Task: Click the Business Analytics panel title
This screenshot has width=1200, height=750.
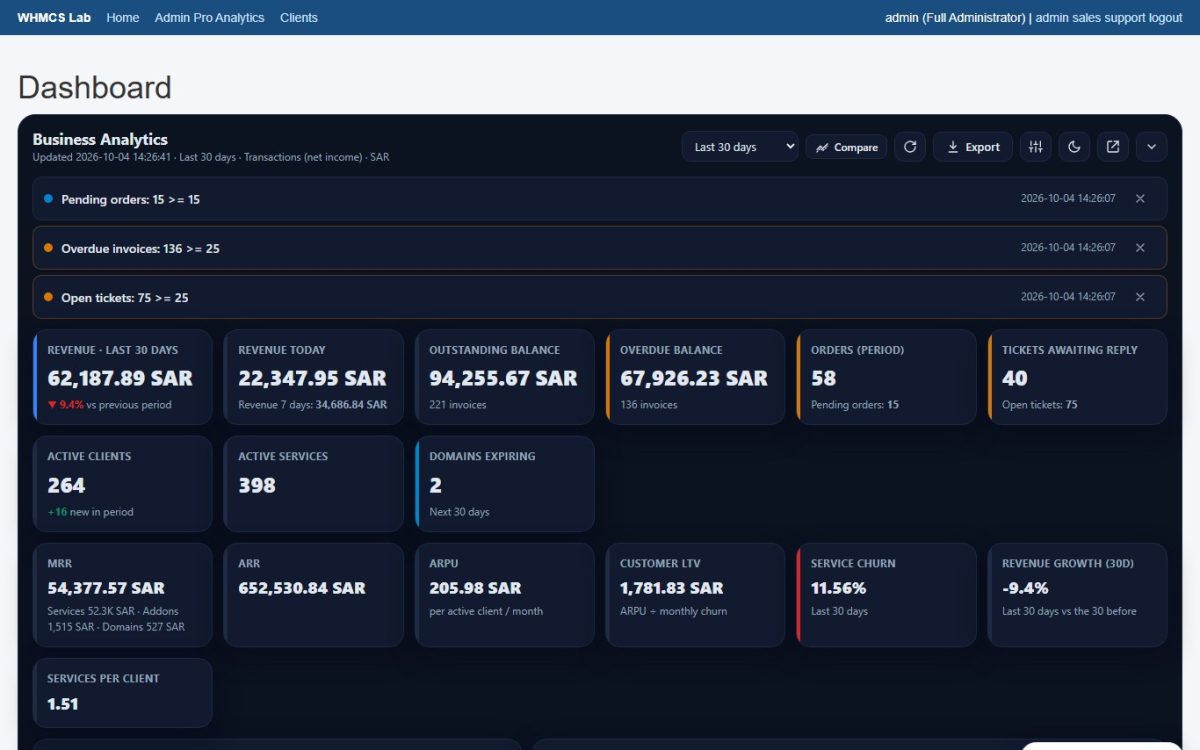Action: click(x=100, y=139)
